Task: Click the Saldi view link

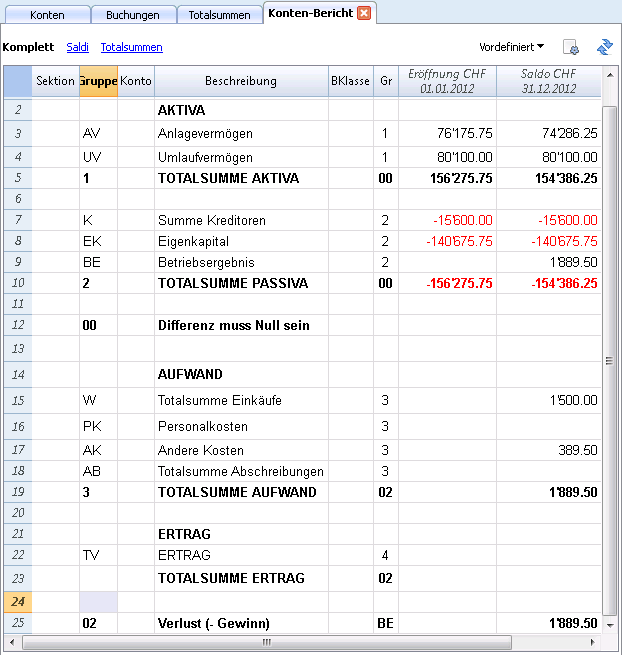Action: [x=78, y=47]
